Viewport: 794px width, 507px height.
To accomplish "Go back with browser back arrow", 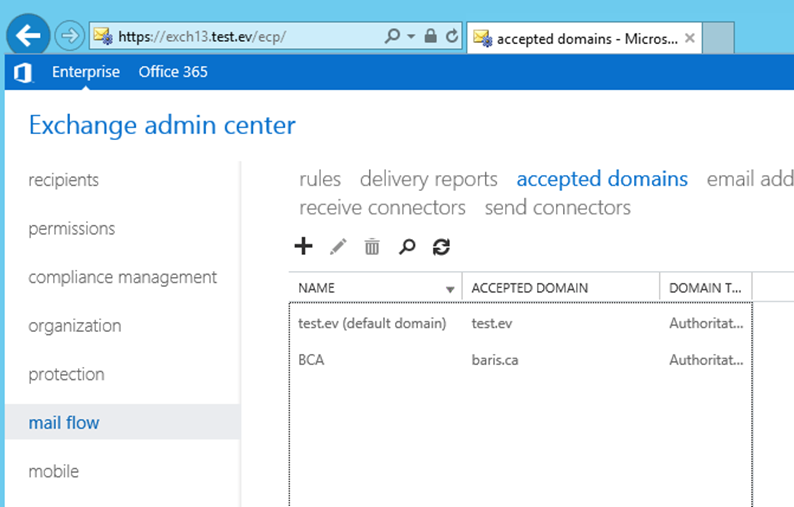I will pos(28,35).
